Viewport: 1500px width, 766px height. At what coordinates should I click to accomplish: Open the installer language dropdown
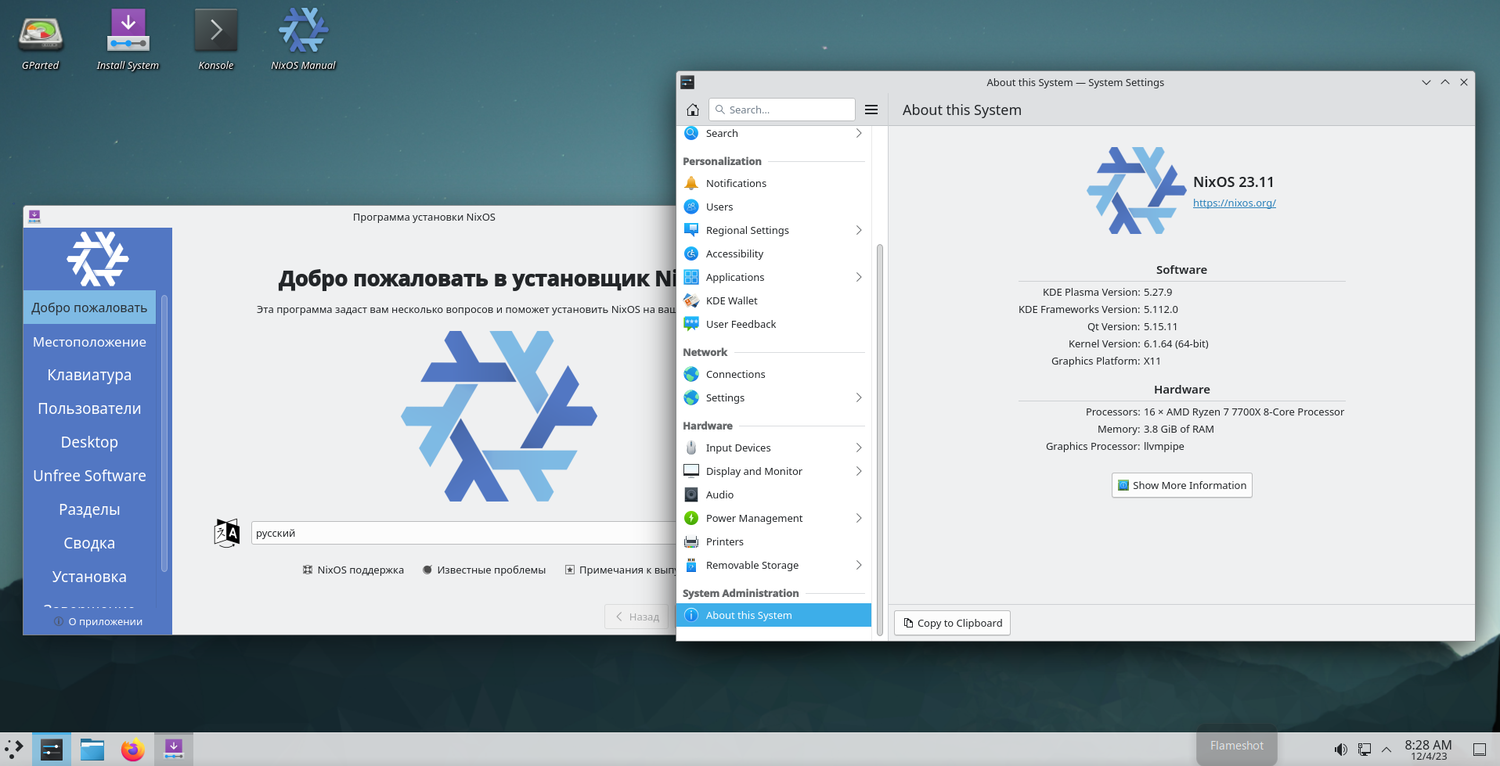click(463, 533)
